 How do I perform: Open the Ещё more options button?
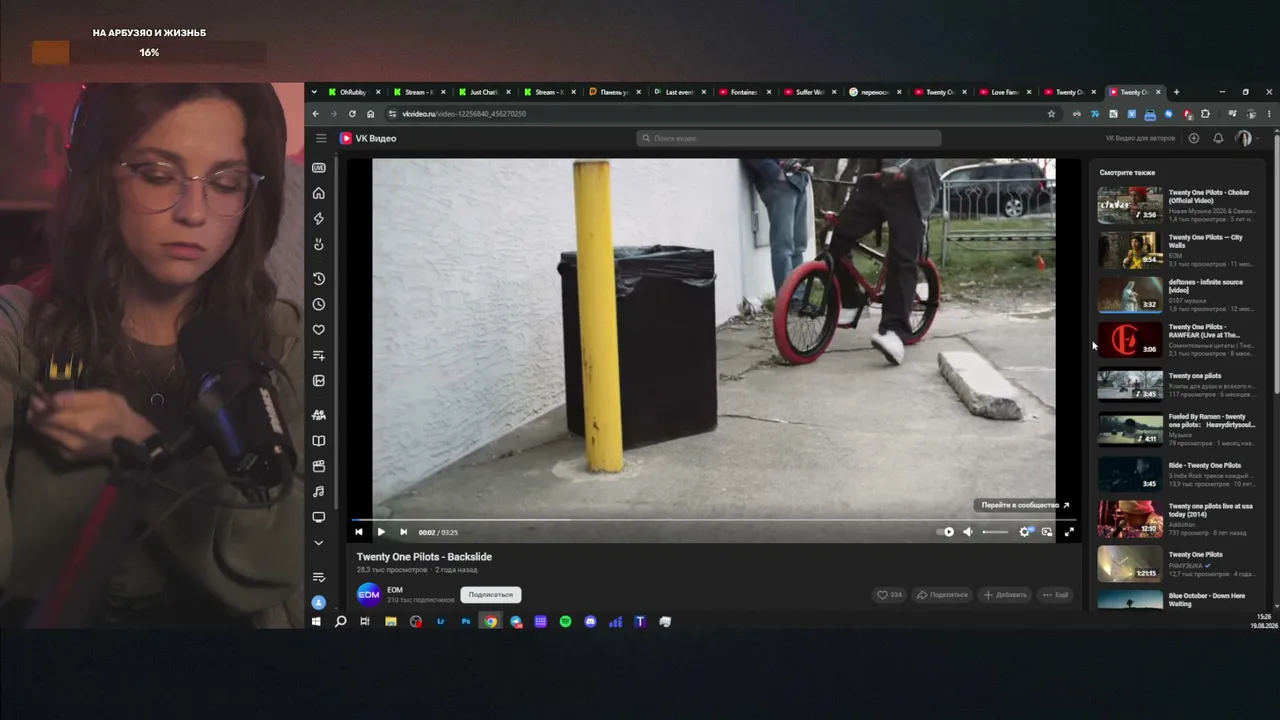(1055, 594)
